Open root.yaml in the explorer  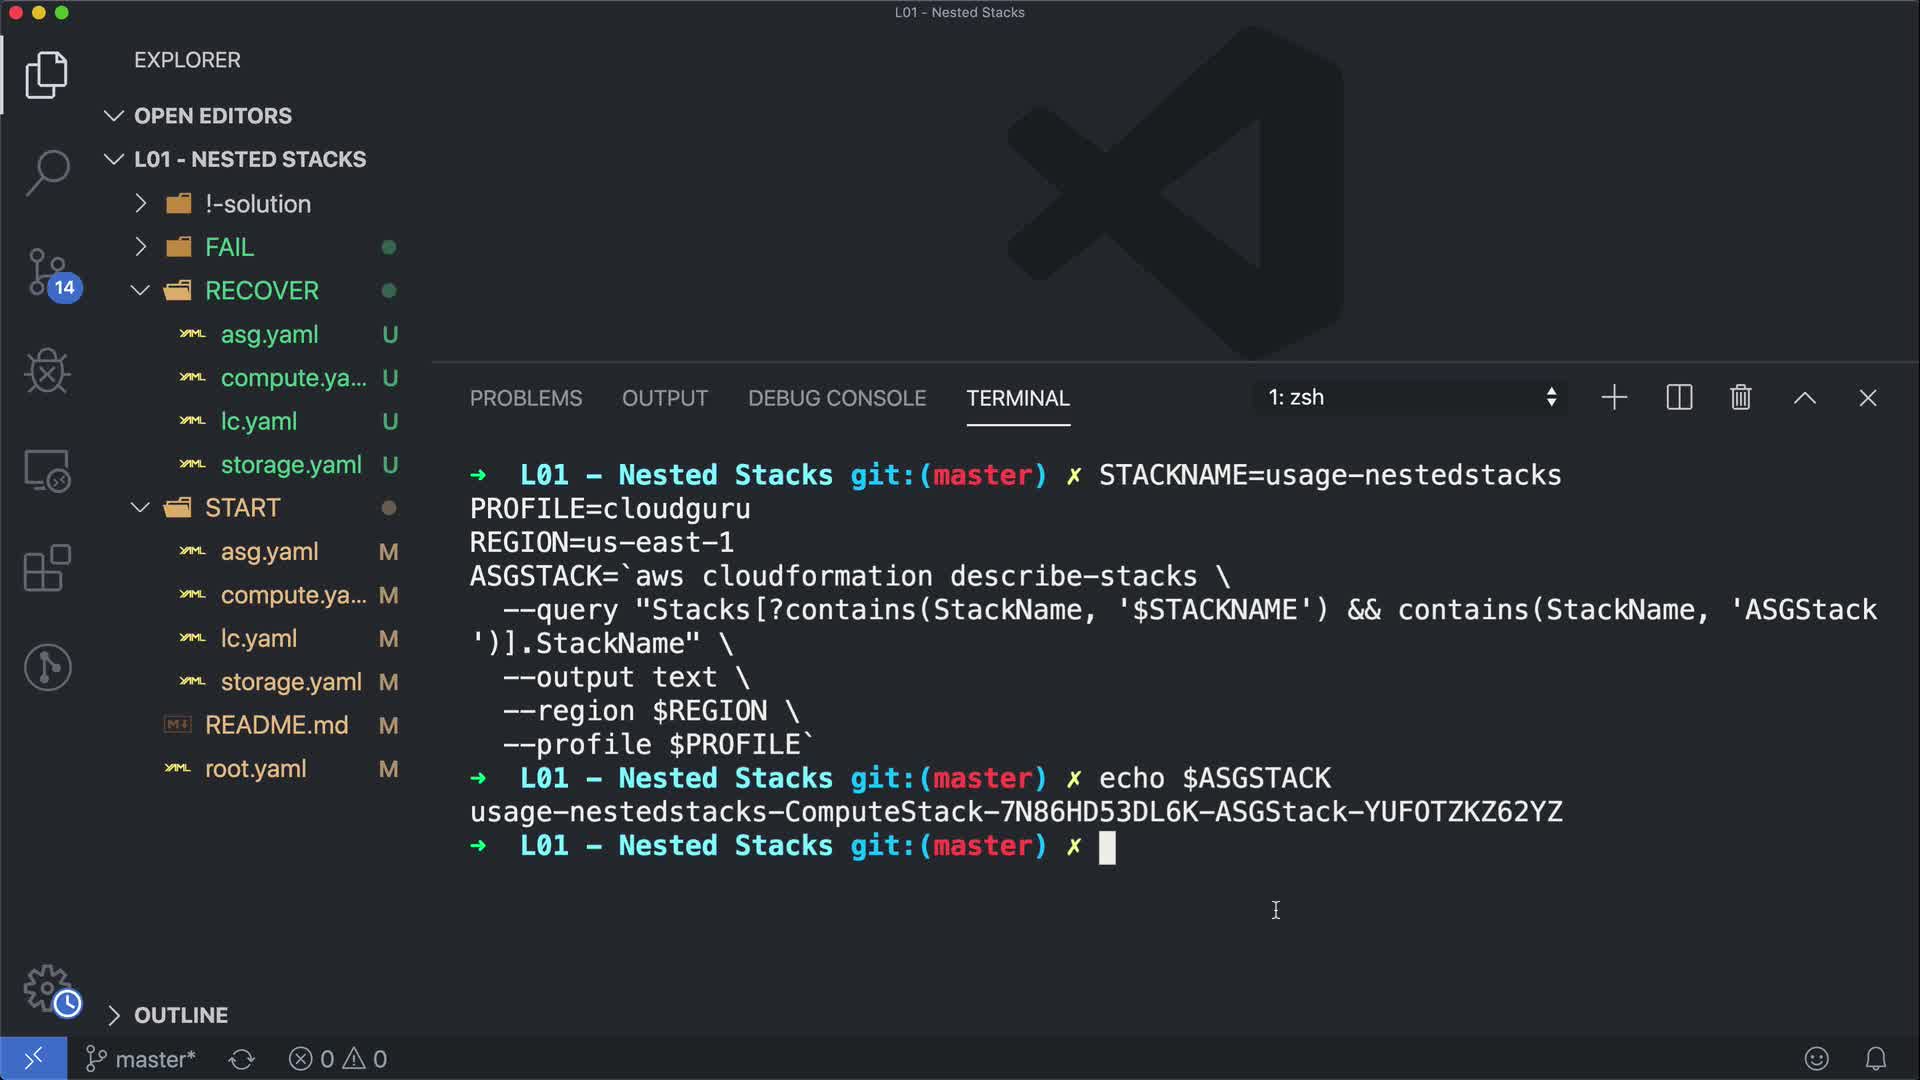[255, 769]
